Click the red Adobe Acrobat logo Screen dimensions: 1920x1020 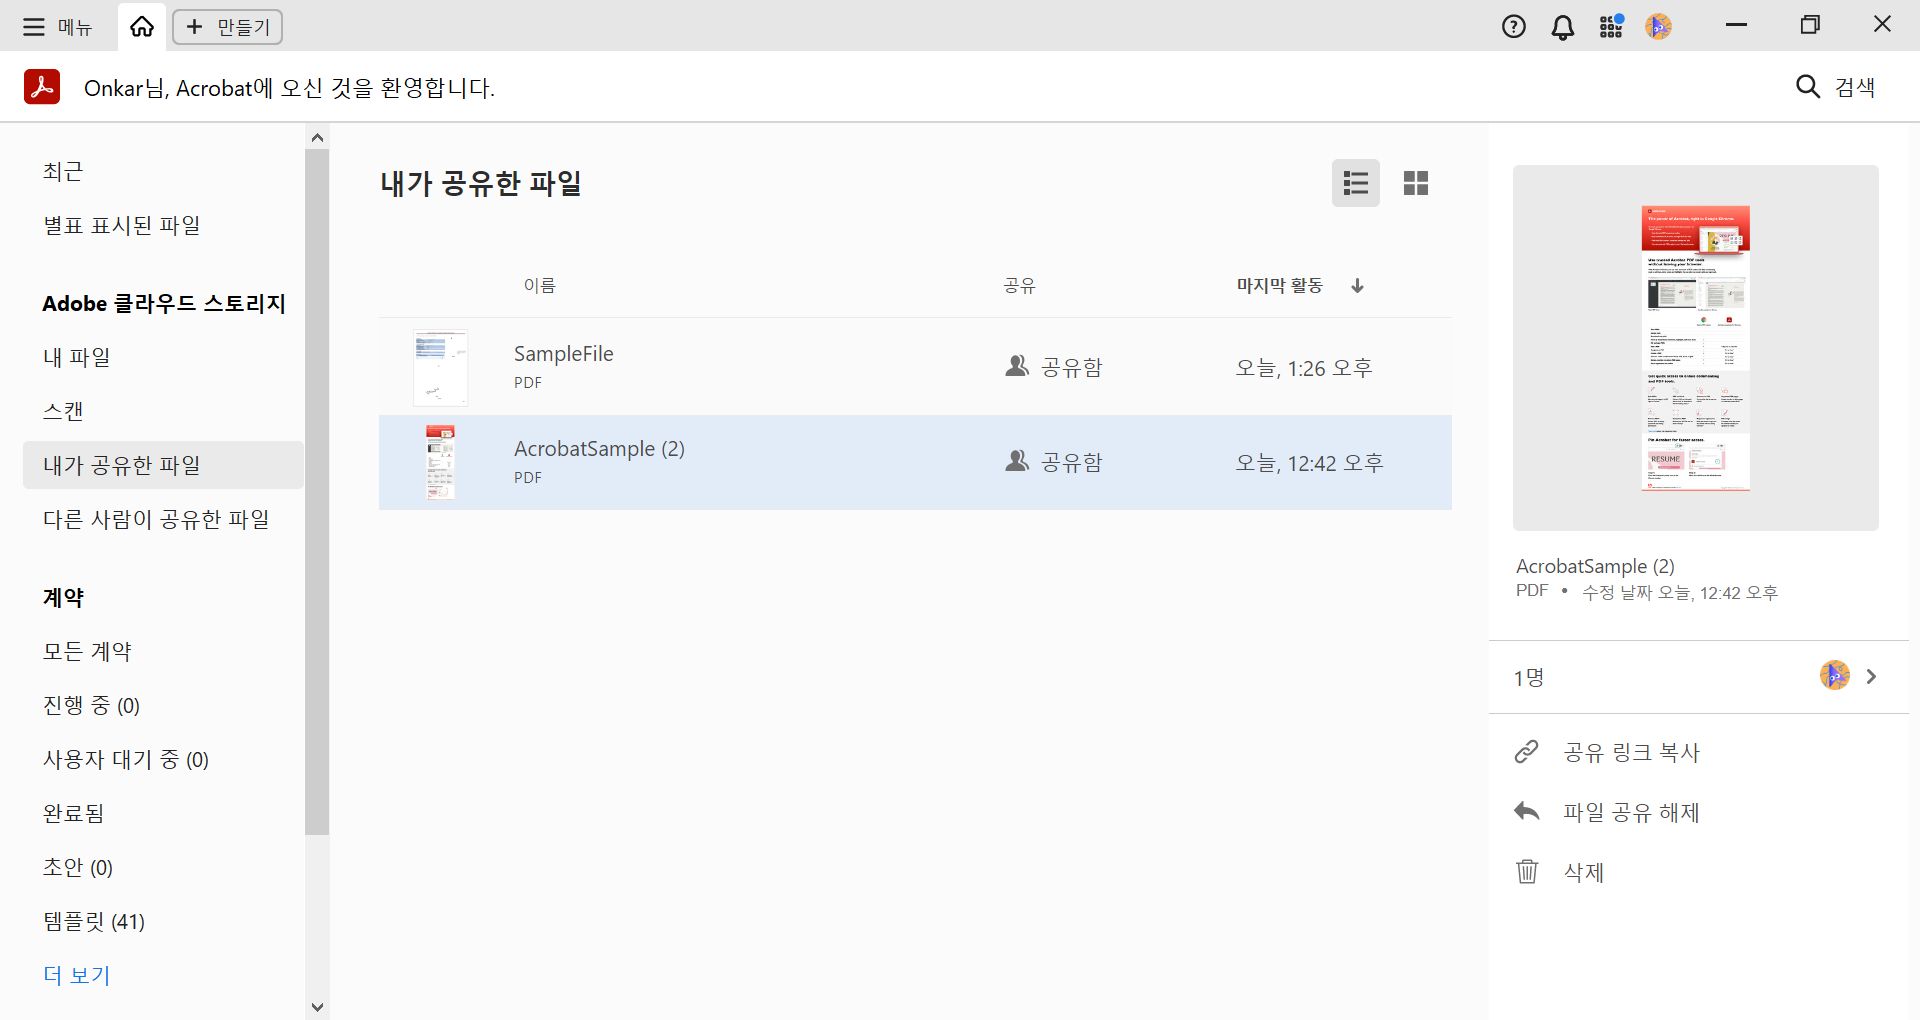(41, 86)
